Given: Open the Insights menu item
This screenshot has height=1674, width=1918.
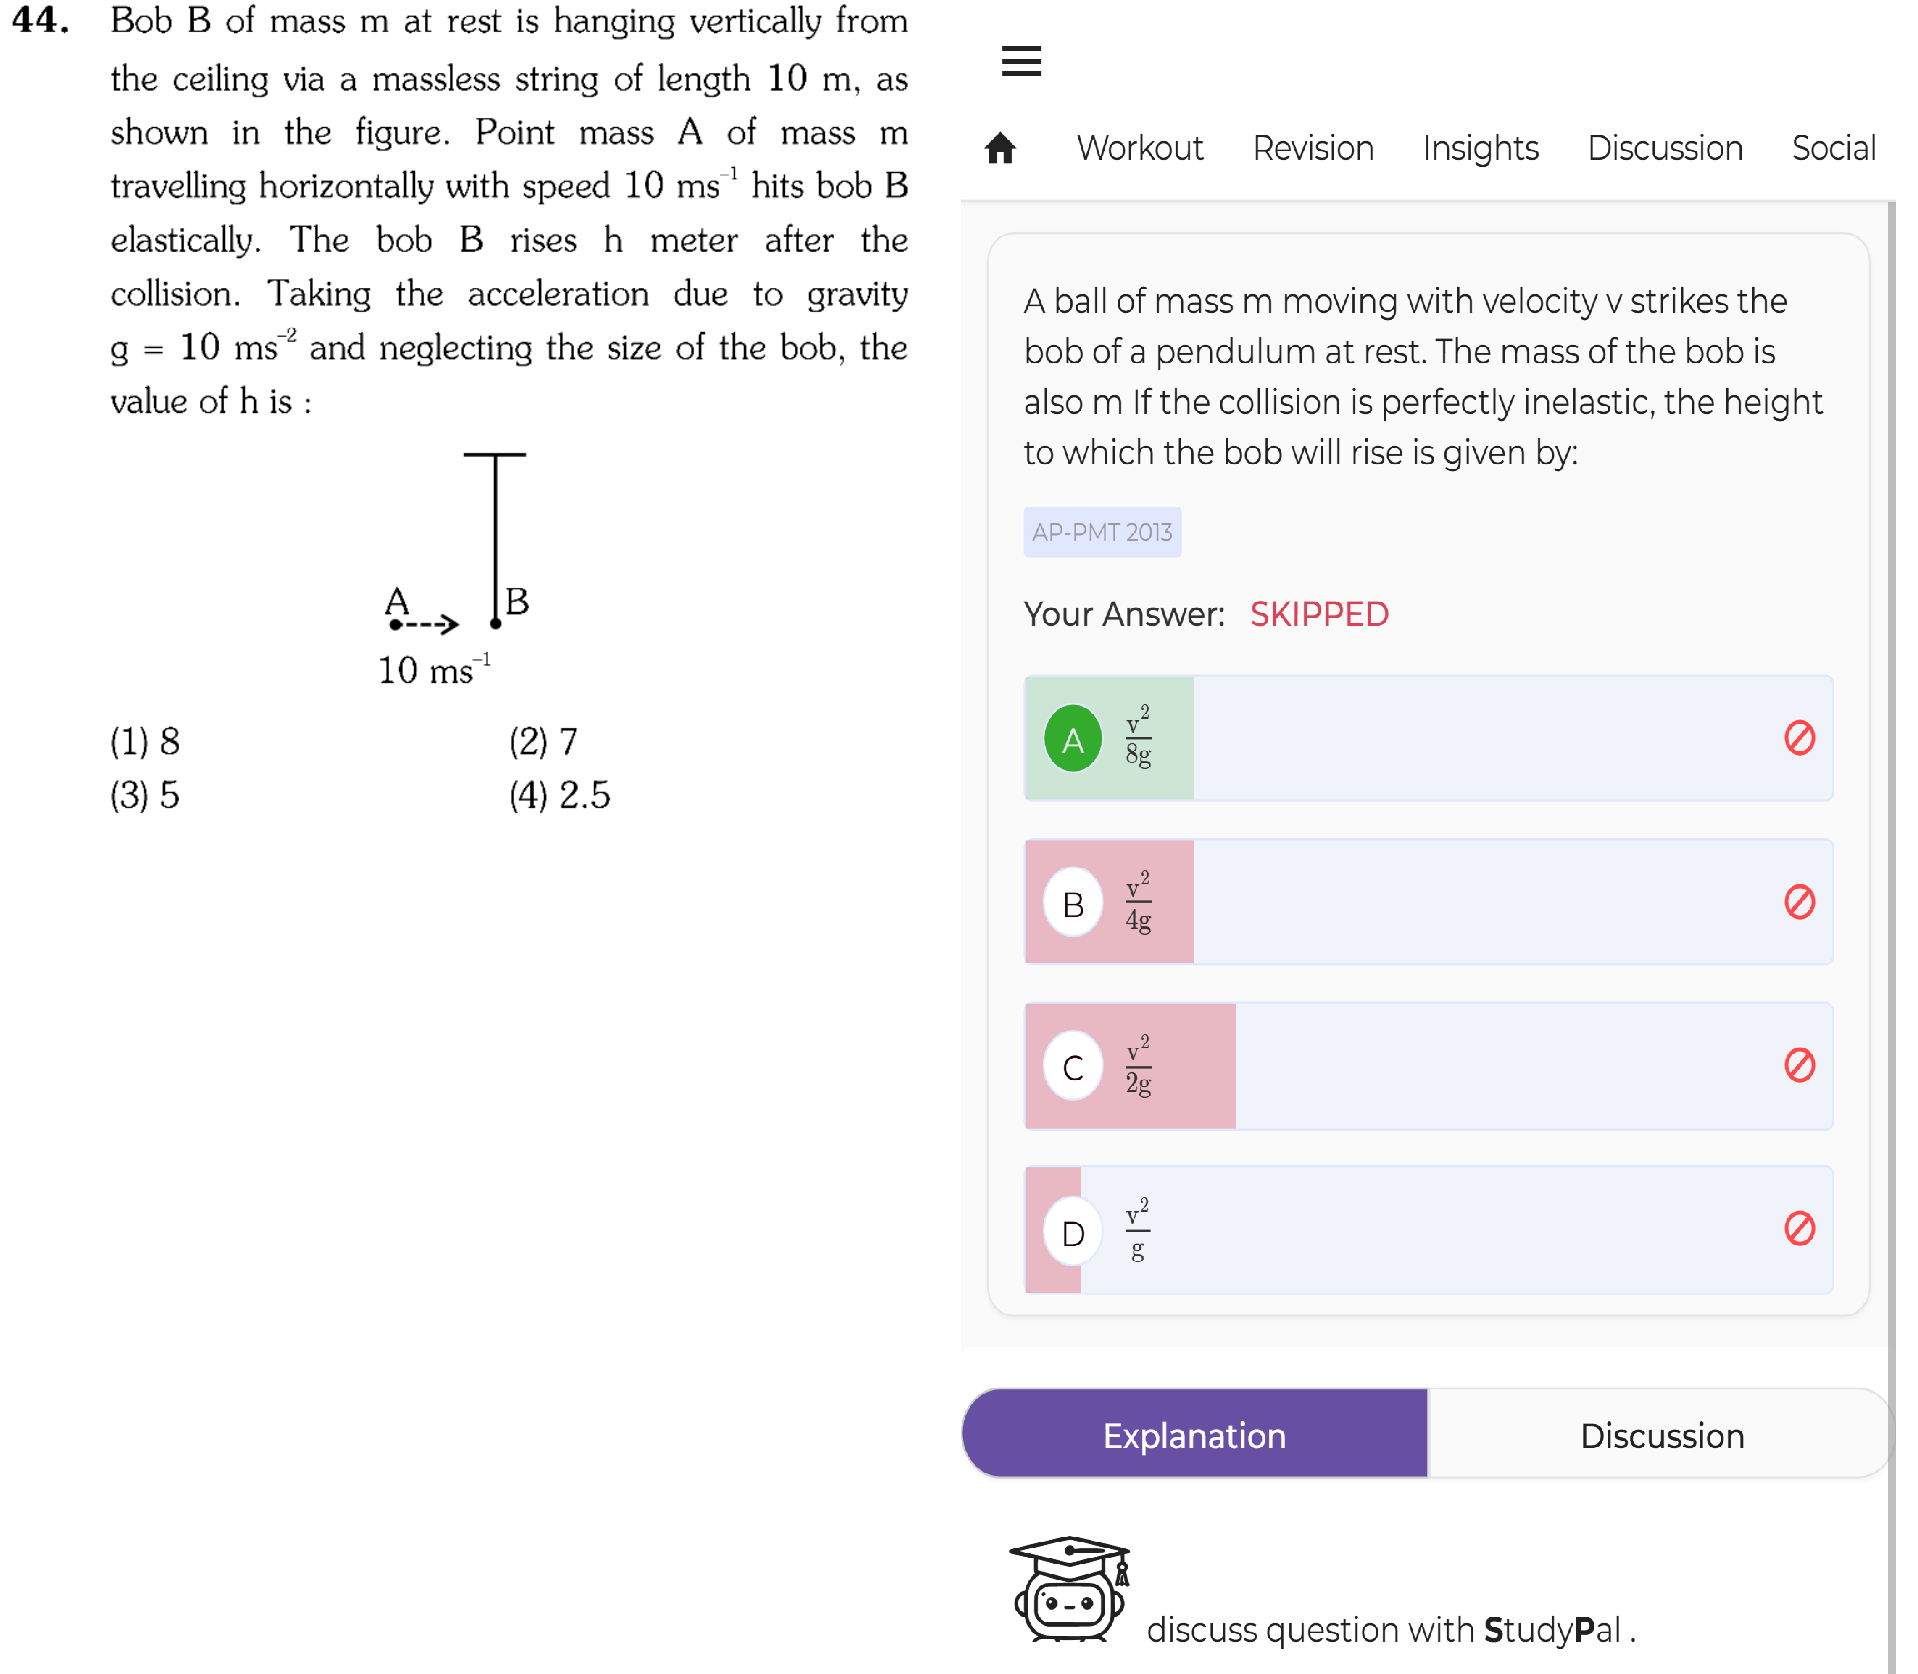Looking at the screenshot, I should (x=1480, y=148).
